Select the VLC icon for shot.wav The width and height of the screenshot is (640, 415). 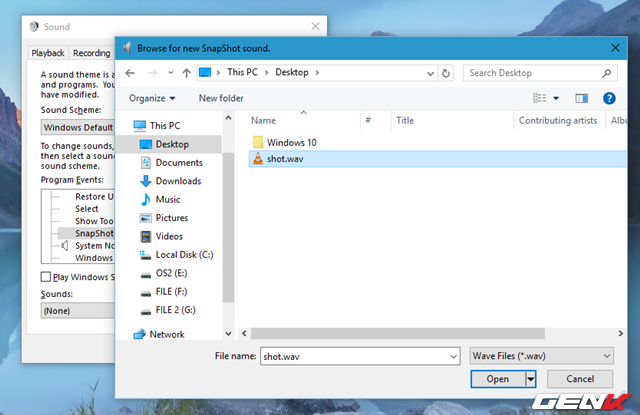(x=257, y=158)
